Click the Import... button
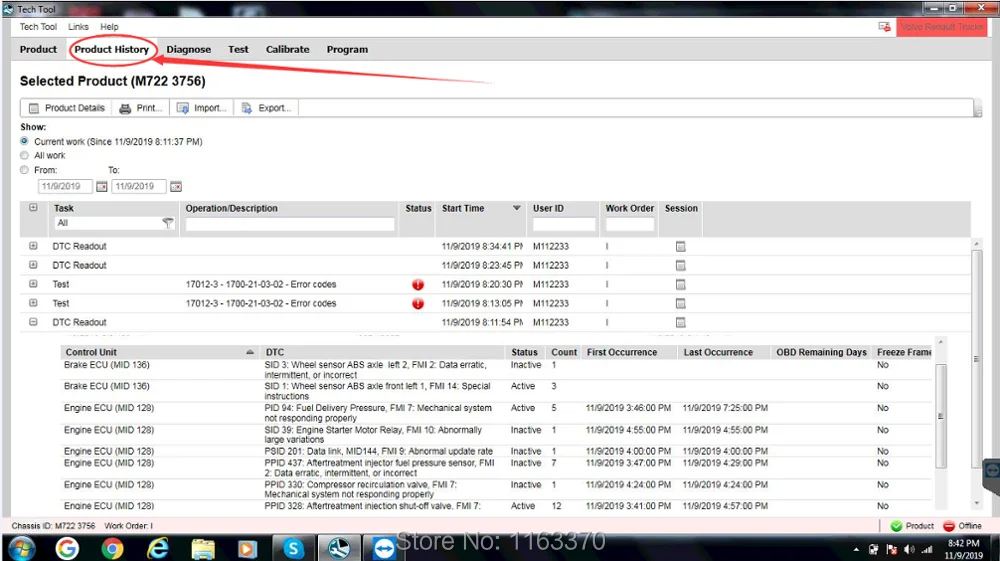 point(202,108)
